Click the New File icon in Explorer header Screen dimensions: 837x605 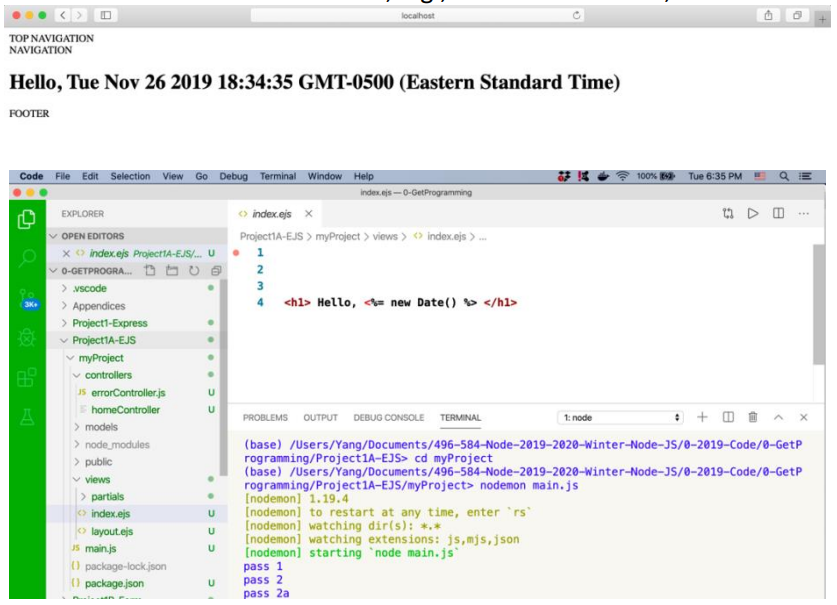[x=149, y=271]
